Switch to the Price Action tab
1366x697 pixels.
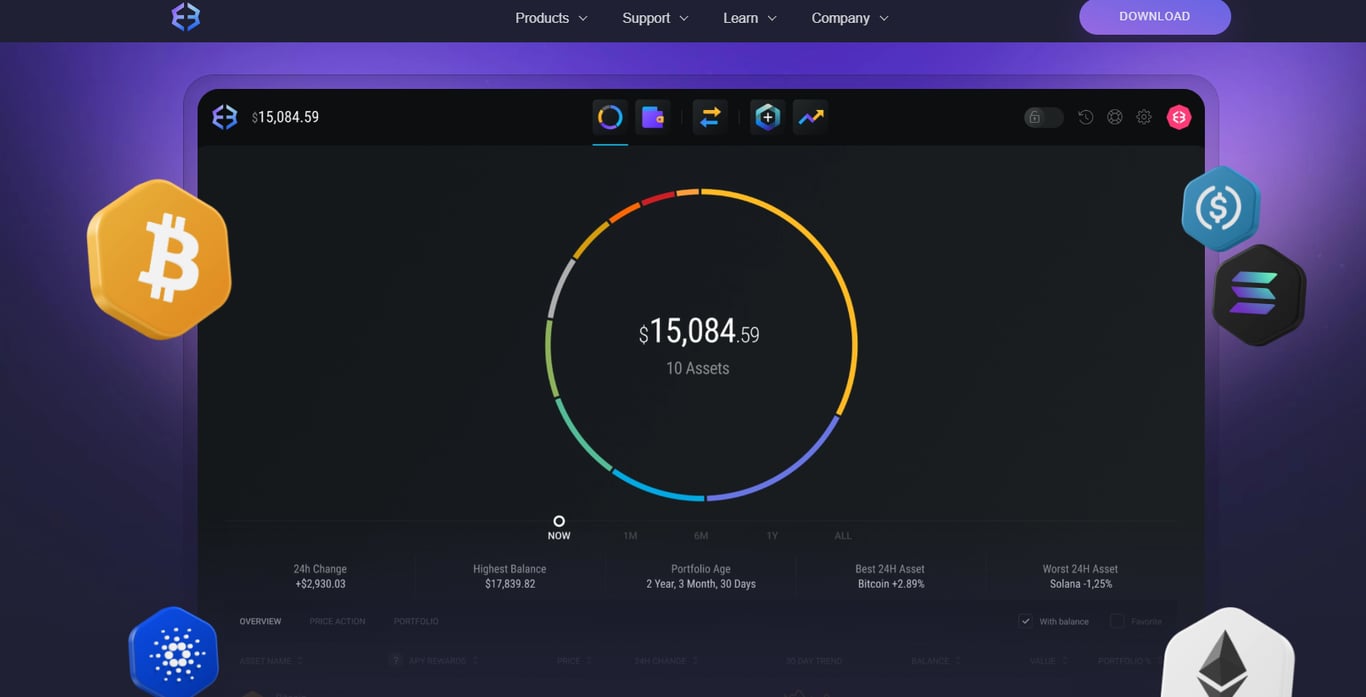coord(337,621)
